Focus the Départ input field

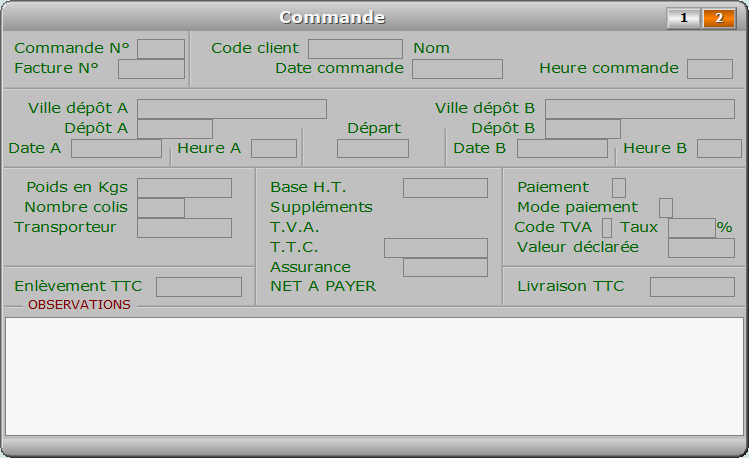pos(373,149)
